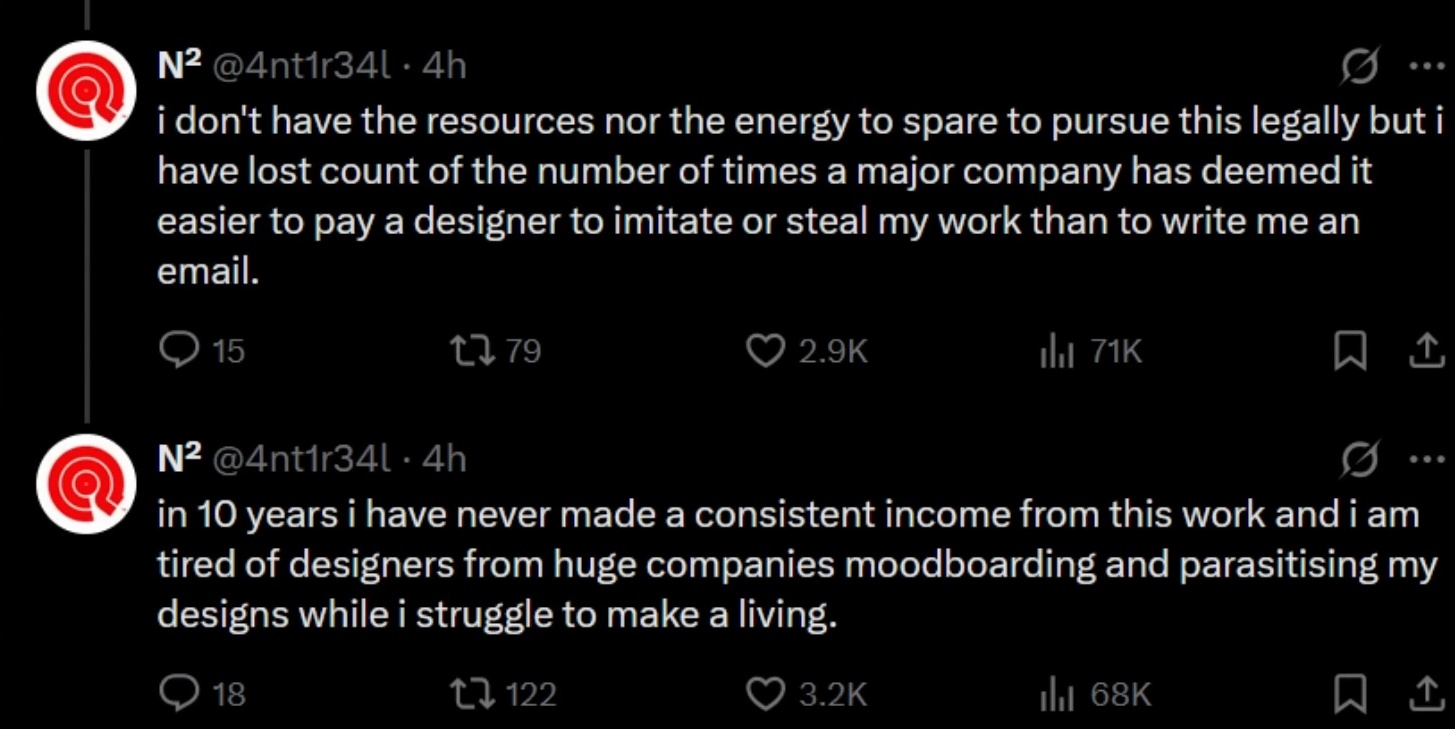The image size is (1455, 729).
Task: Bookmark the first tweet about stolen work
Action: (x=1350, y=351)
